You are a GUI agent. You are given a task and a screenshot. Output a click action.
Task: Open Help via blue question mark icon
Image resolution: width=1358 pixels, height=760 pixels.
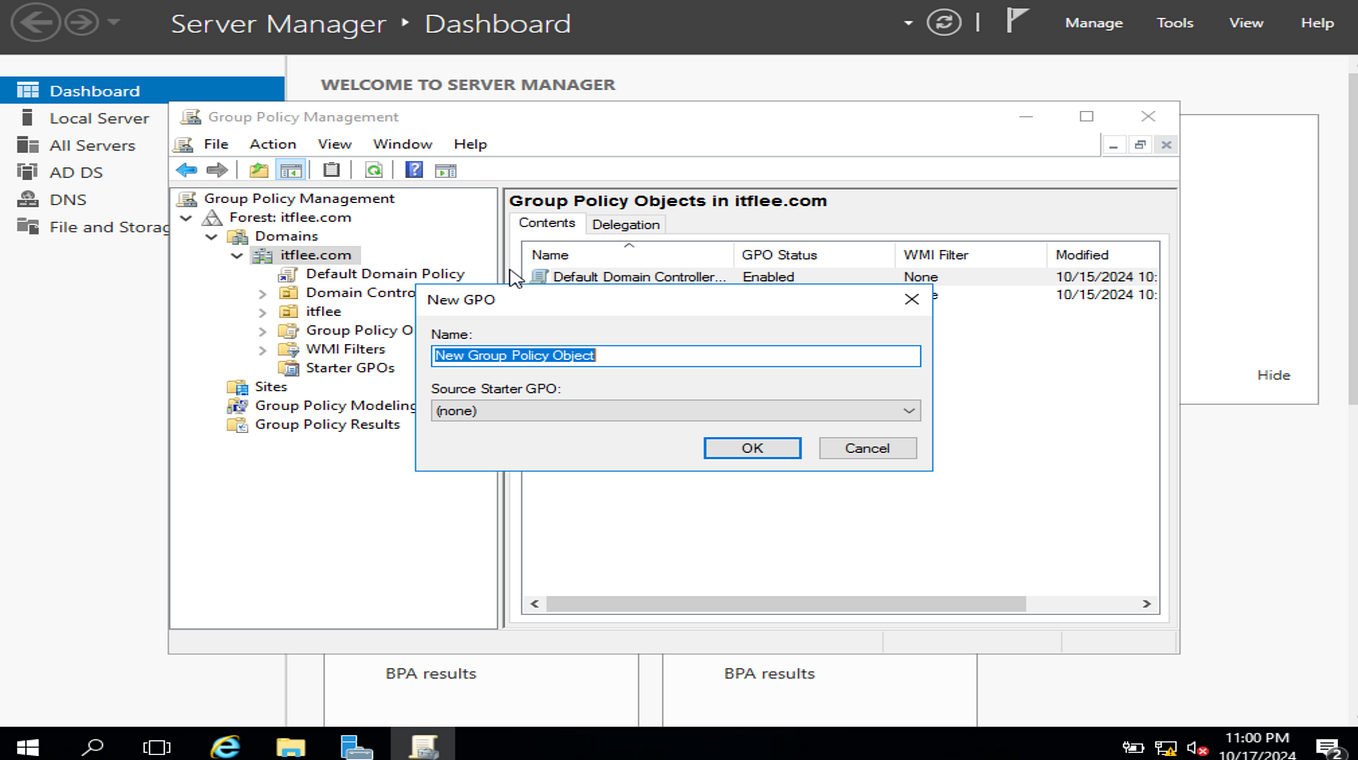(414, 170)
